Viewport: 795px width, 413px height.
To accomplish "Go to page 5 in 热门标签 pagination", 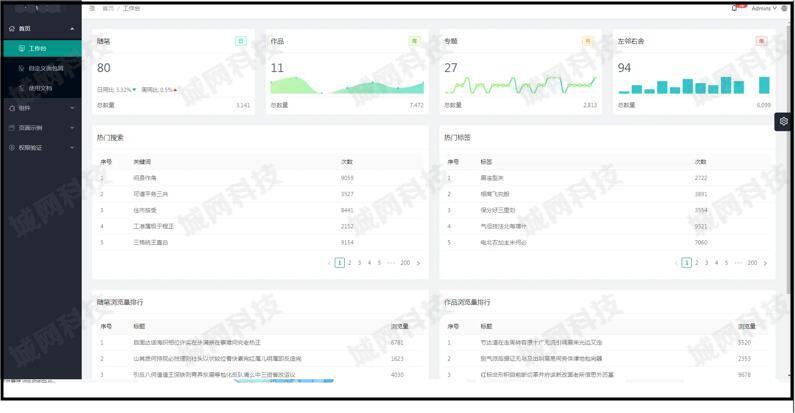I will click(x=726, y=263).
